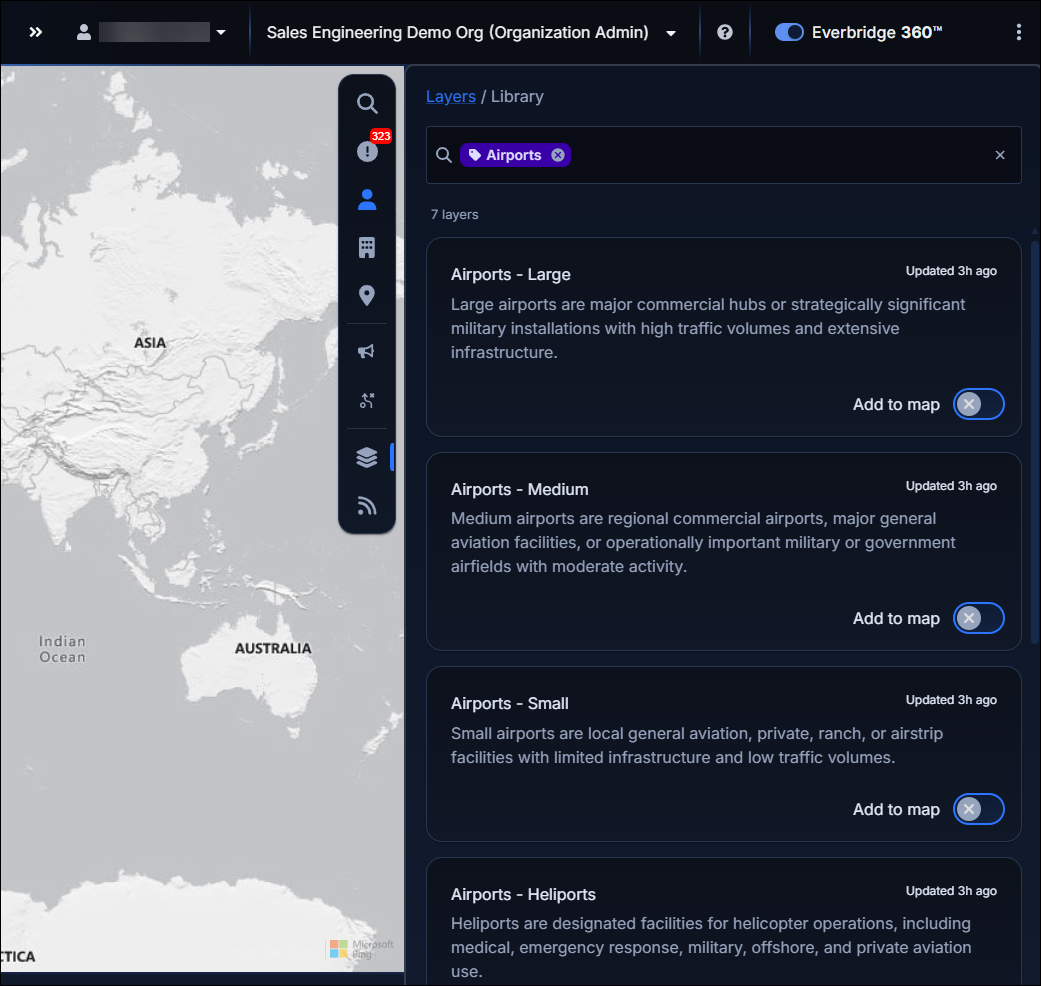Toggle Add to map for Airports - Medium
The width and height of the screenshot is (1041, 986).
[978, 618]
